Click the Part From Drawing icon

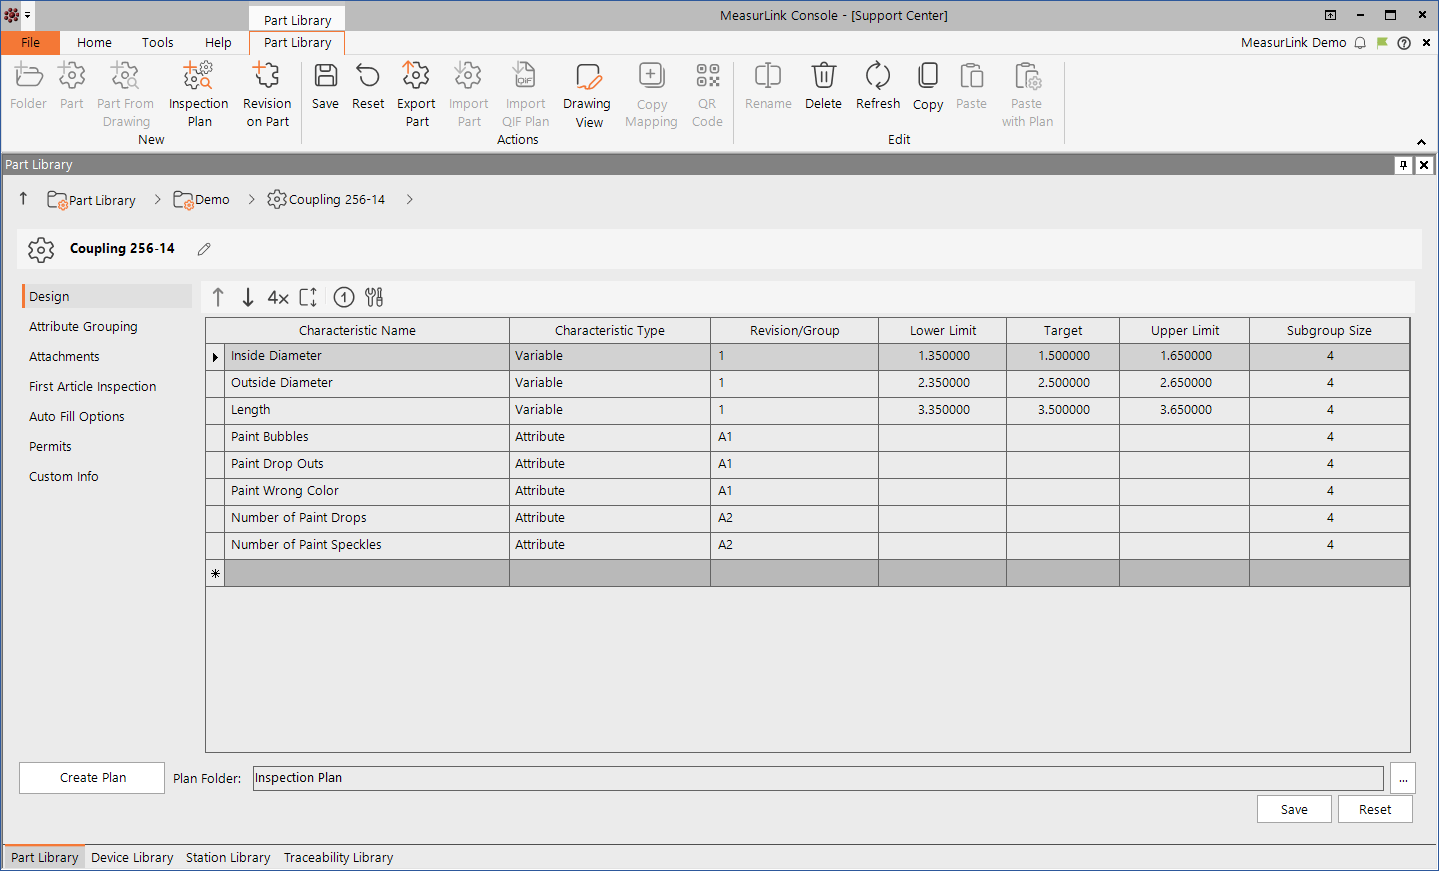[125, 76]
